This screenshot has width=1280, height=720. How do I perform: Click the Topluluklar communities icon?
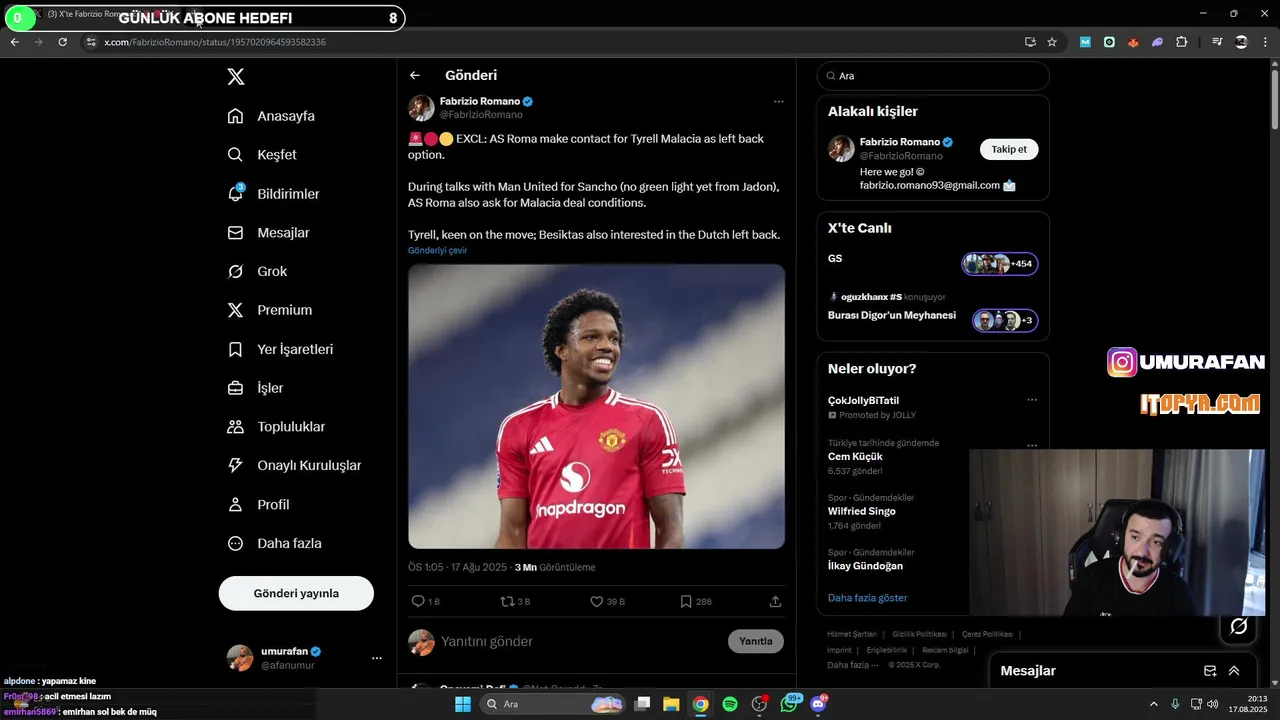click(x=235, y=427)
